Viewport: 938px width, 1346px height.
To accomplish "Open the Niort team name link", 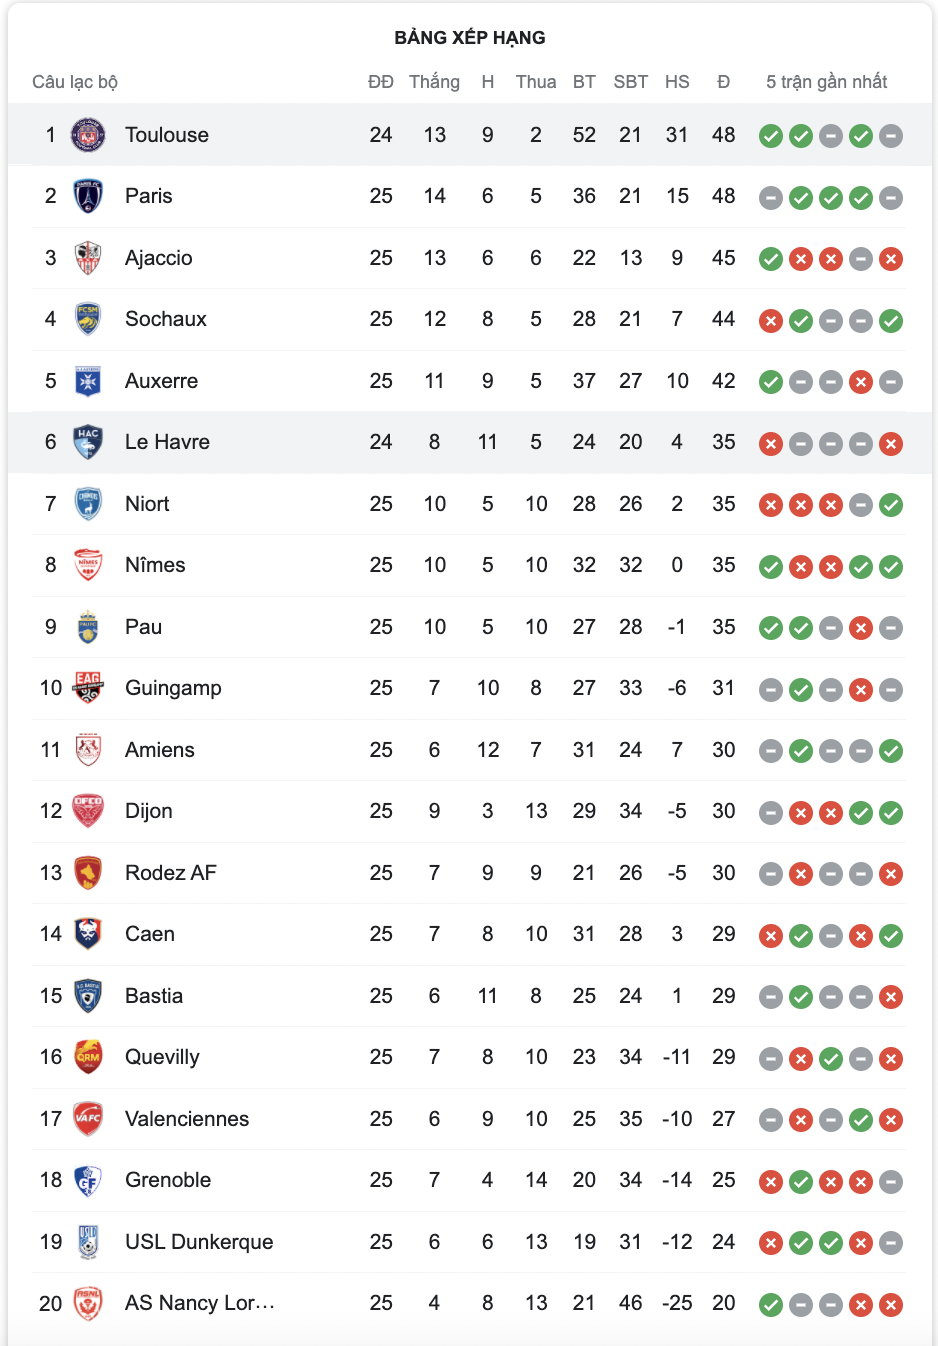I will 147,504.
